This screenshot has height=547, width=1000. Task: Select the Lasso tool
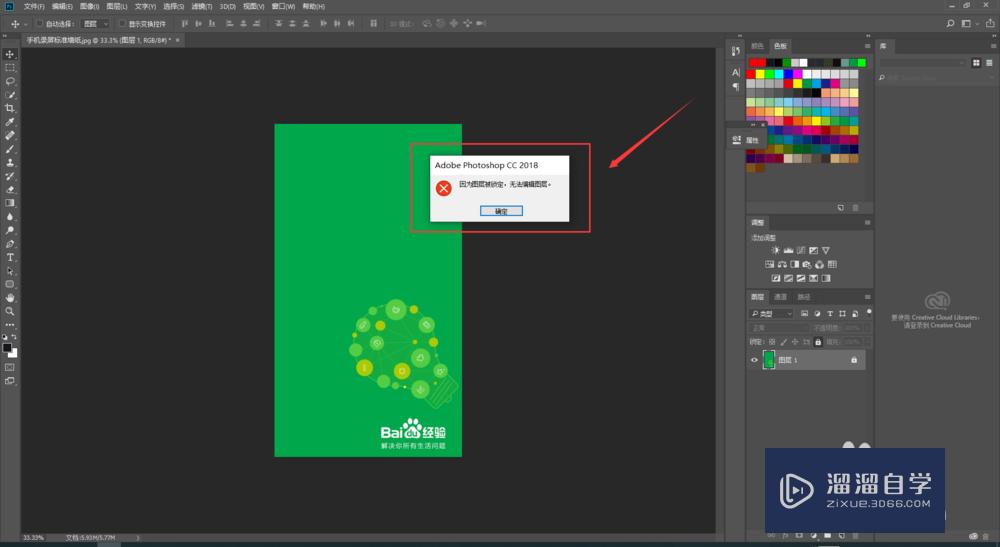(x=10, y=81)
